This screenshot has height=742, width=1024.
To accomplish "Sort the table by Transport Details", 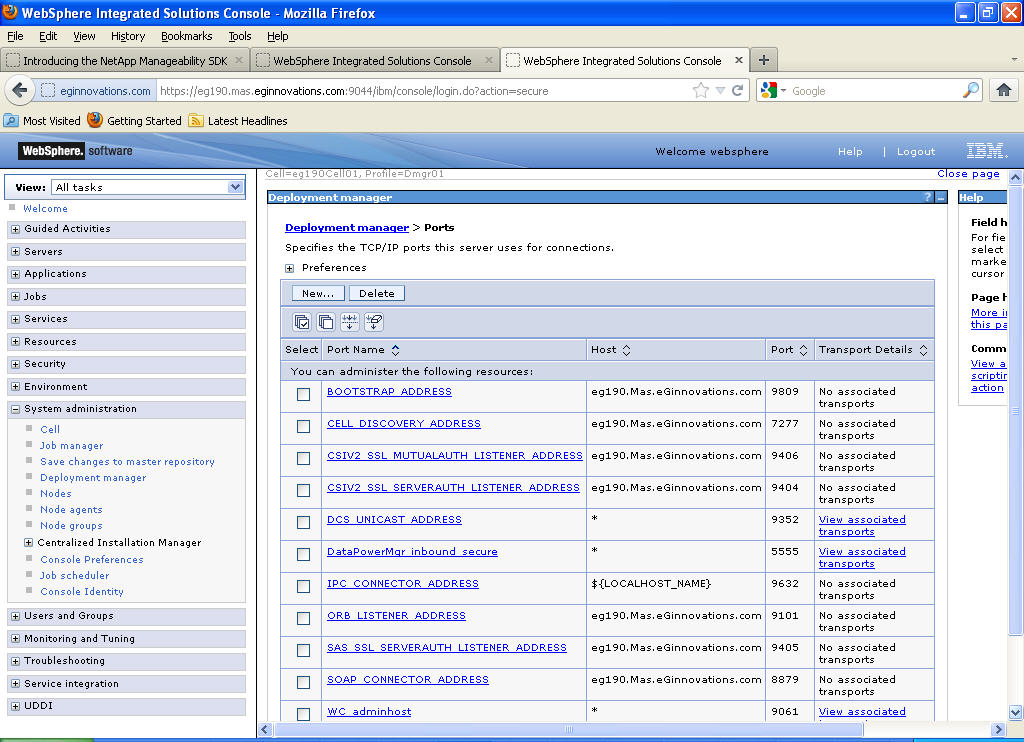I will (x=923, y=350).
